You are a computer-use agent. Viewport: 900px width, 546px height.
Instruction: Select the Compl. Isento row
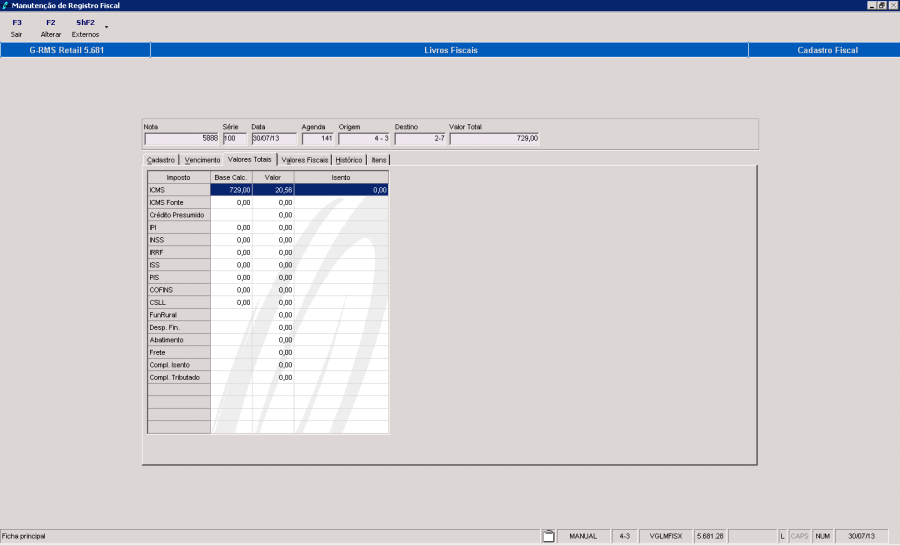(179, 365)
